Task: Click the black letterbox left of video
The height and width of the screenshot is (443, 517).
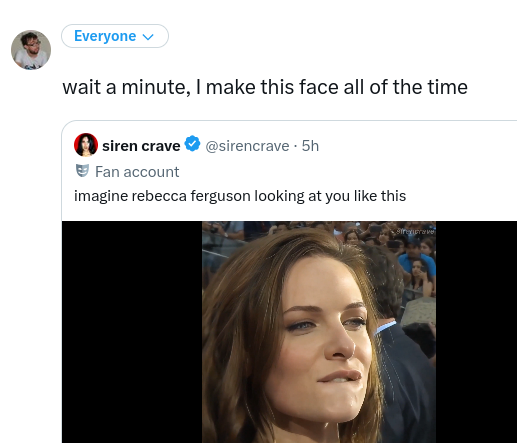Action: (x=132, y=332)
